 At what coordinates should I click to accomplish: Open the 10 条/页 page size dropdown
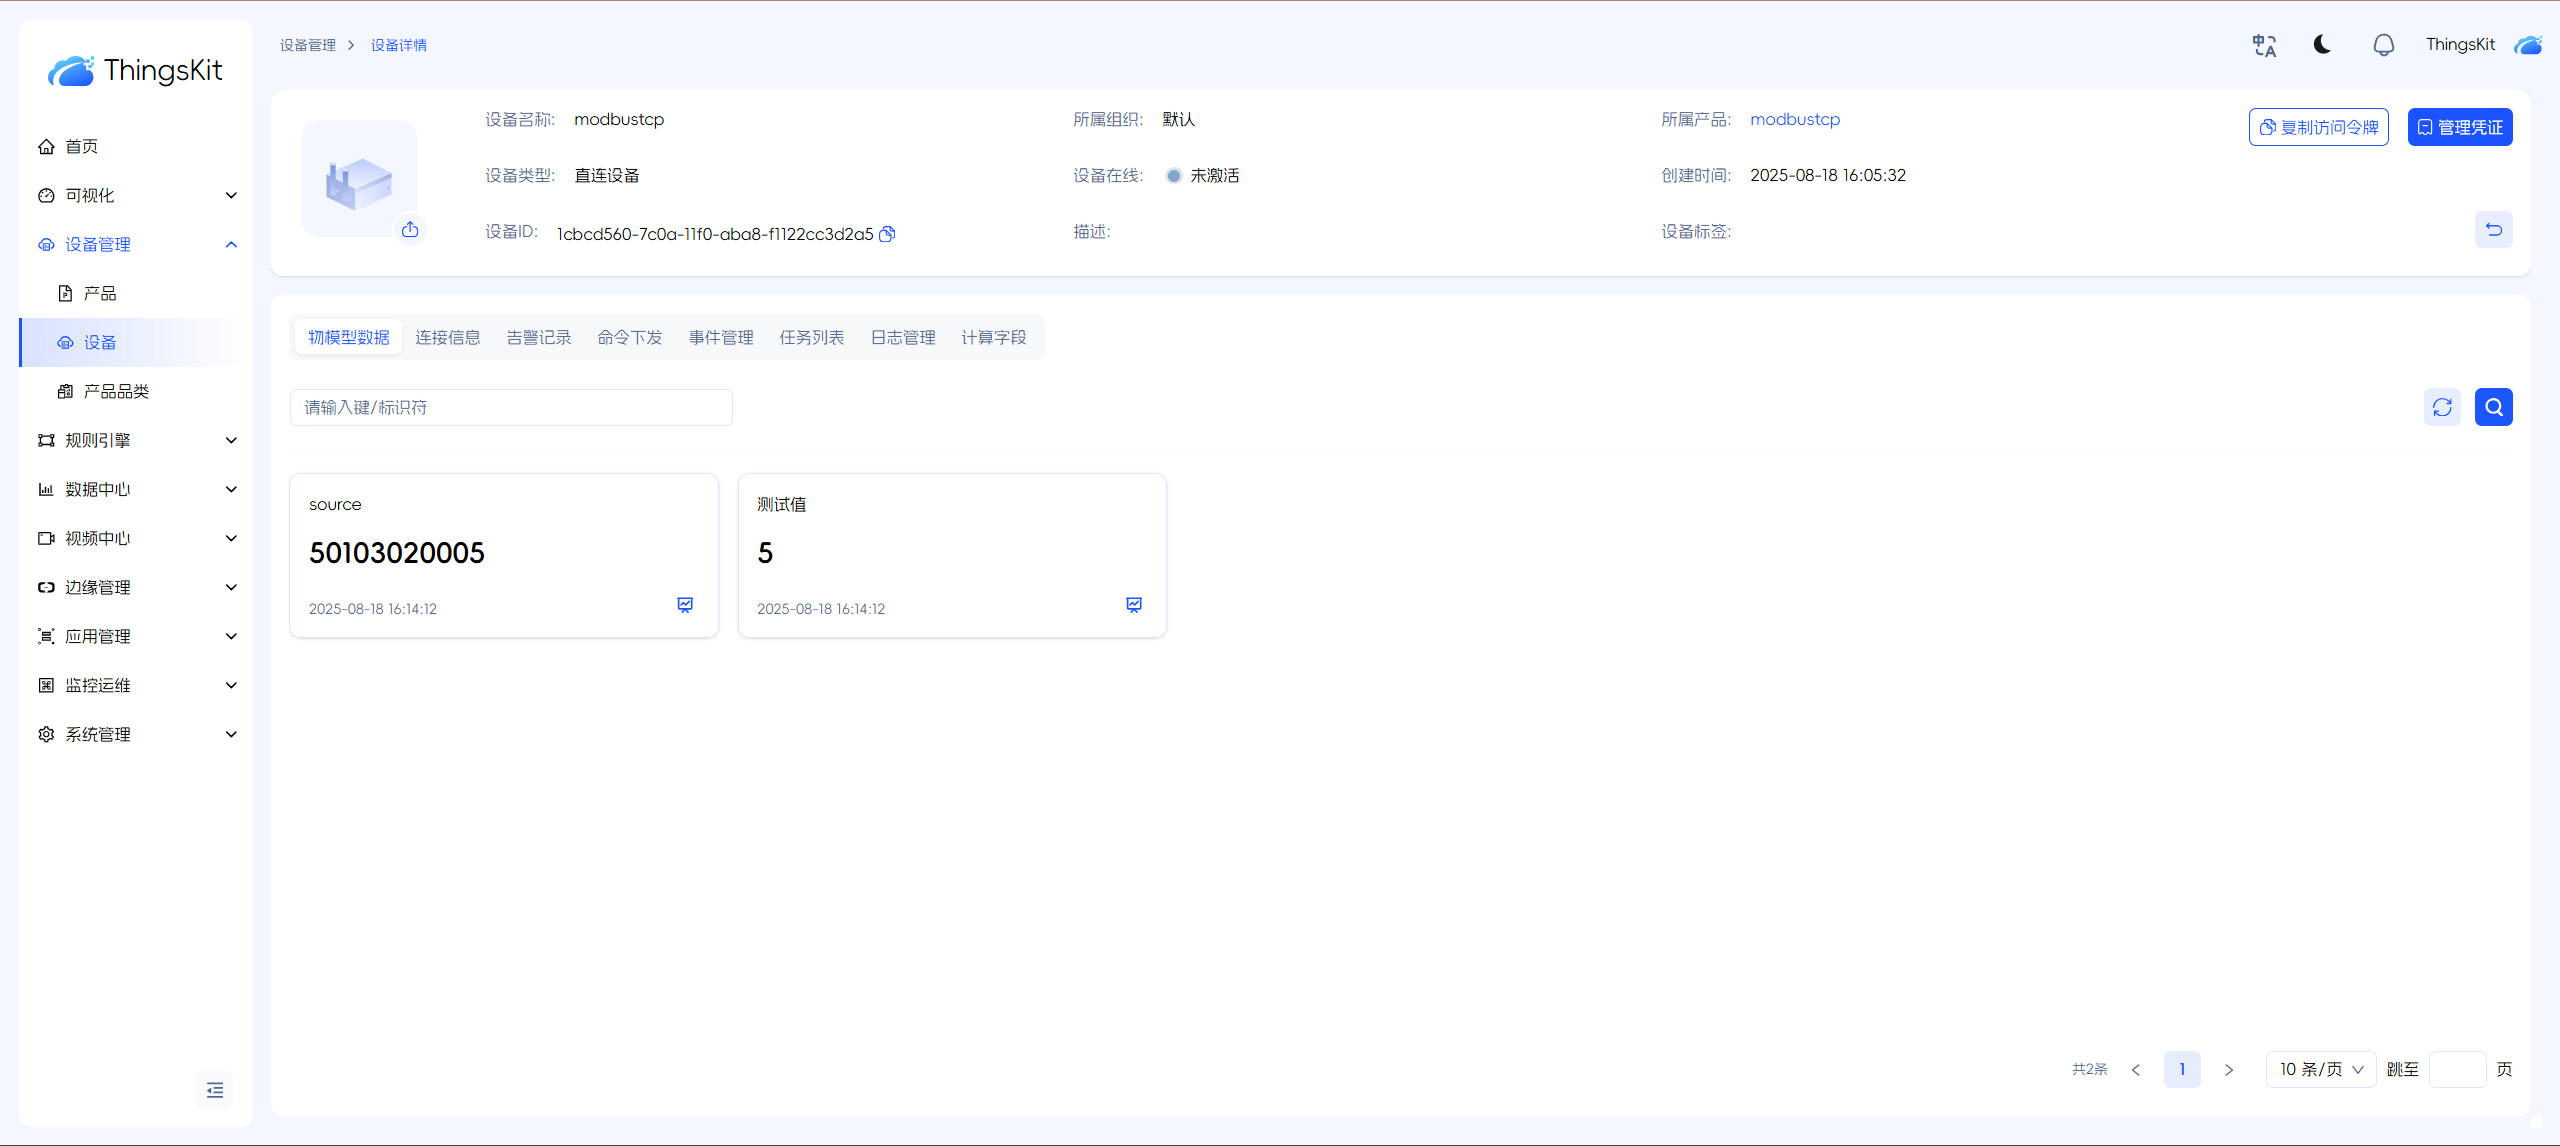coord(2320,1069)
